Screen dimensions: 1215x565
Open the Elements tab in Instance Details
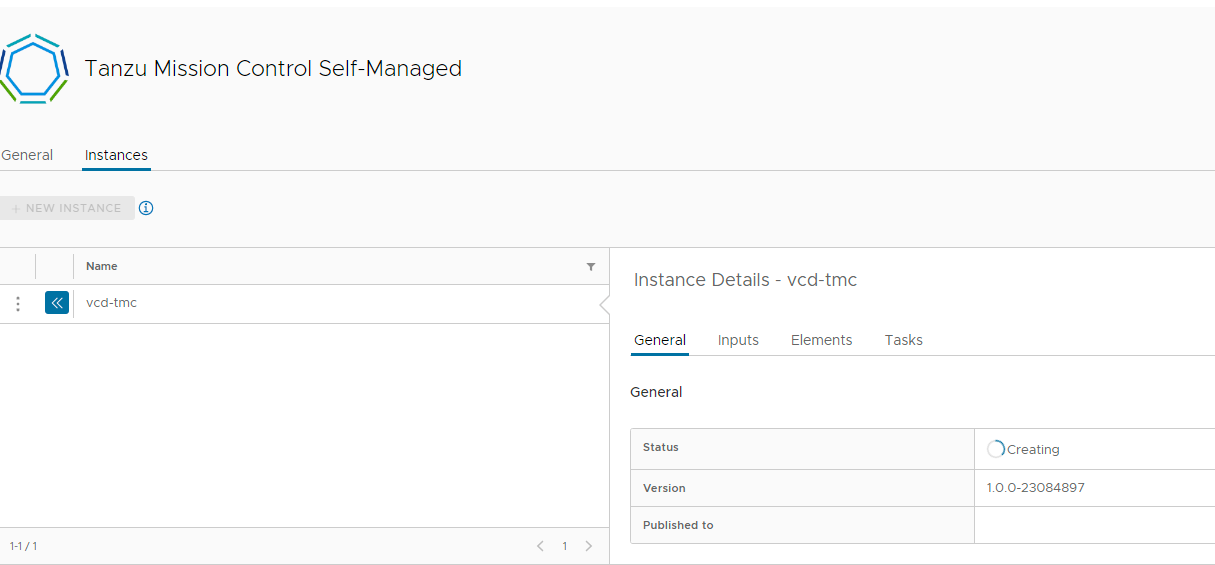click(821, 340)
